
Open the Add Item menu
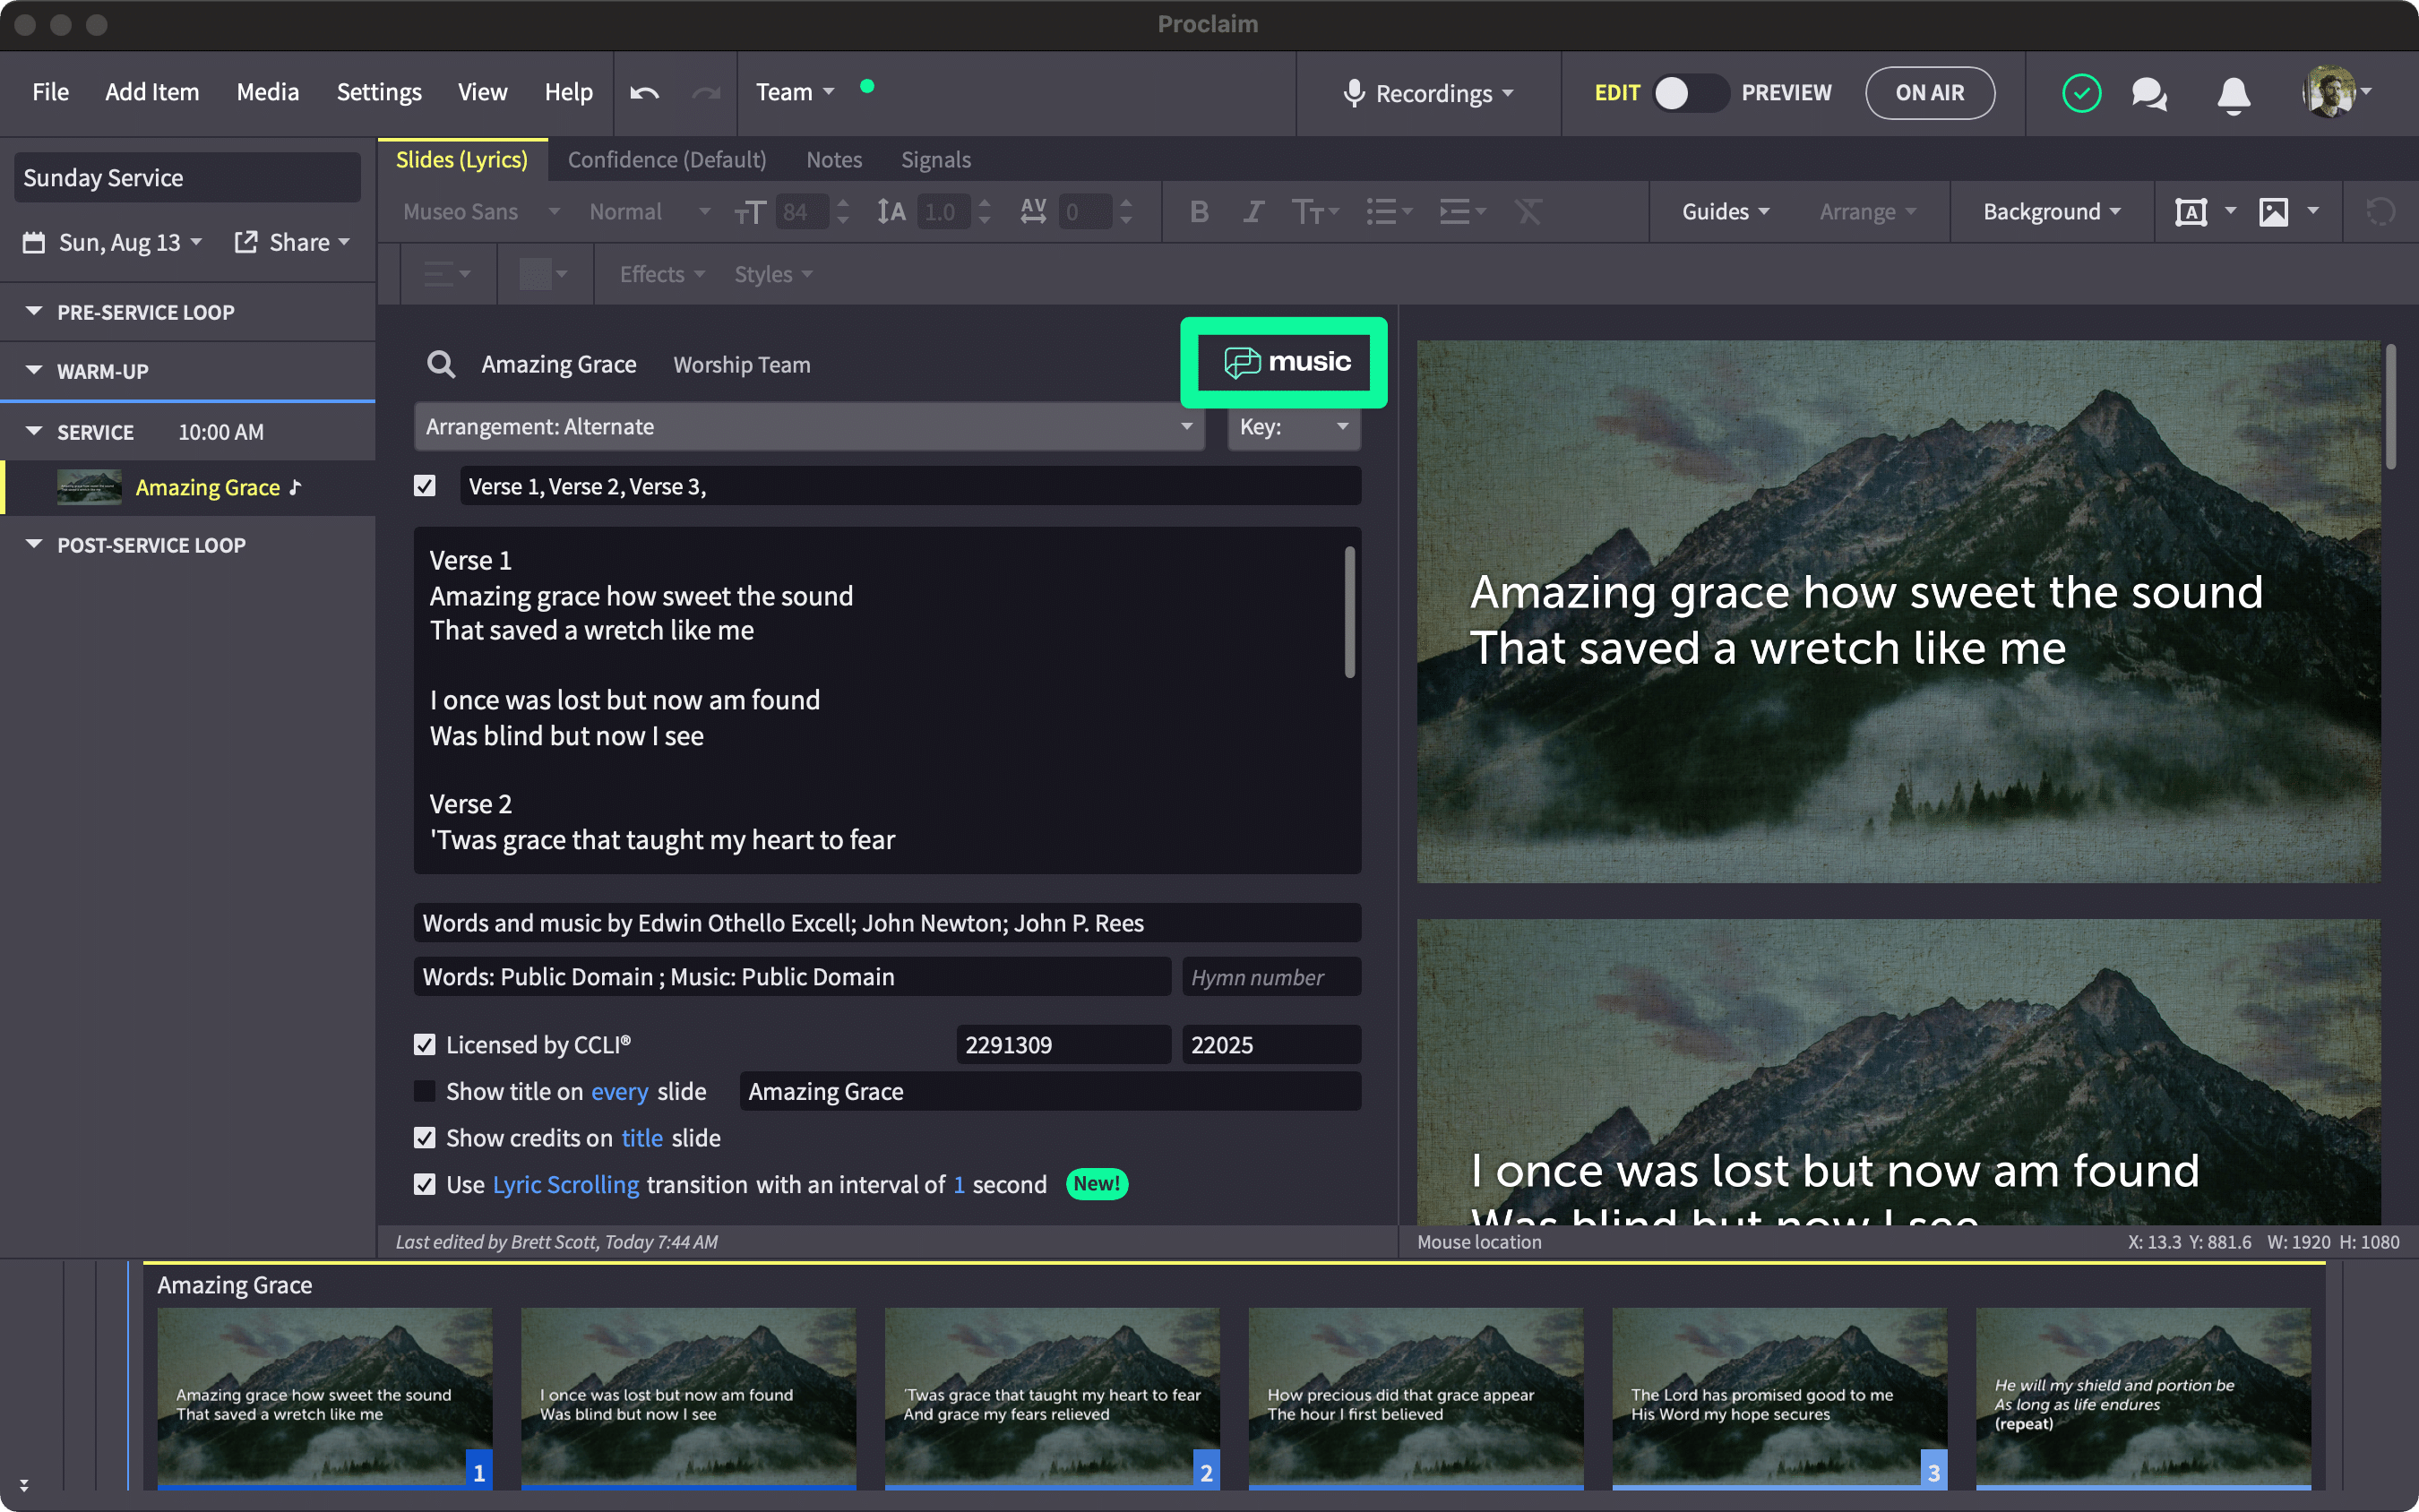point(152,92)
